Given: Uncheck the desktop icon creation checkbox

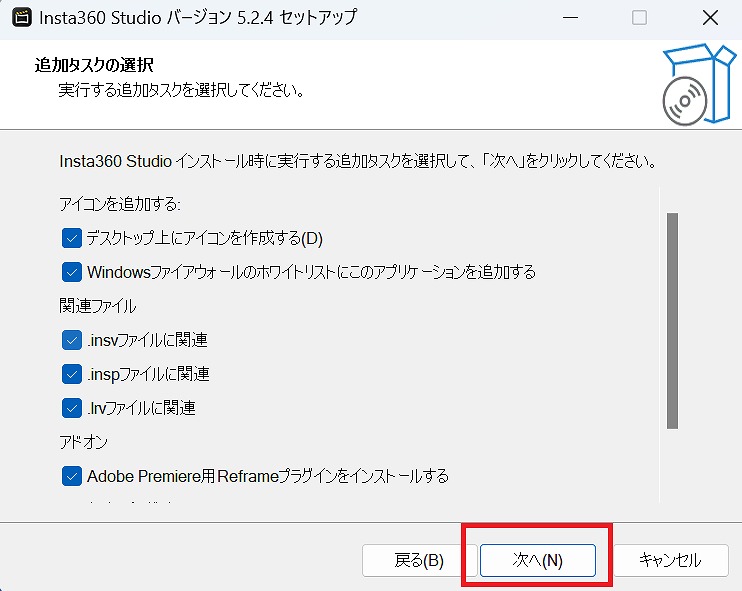Looking at the screenshot, I should 71,238.
